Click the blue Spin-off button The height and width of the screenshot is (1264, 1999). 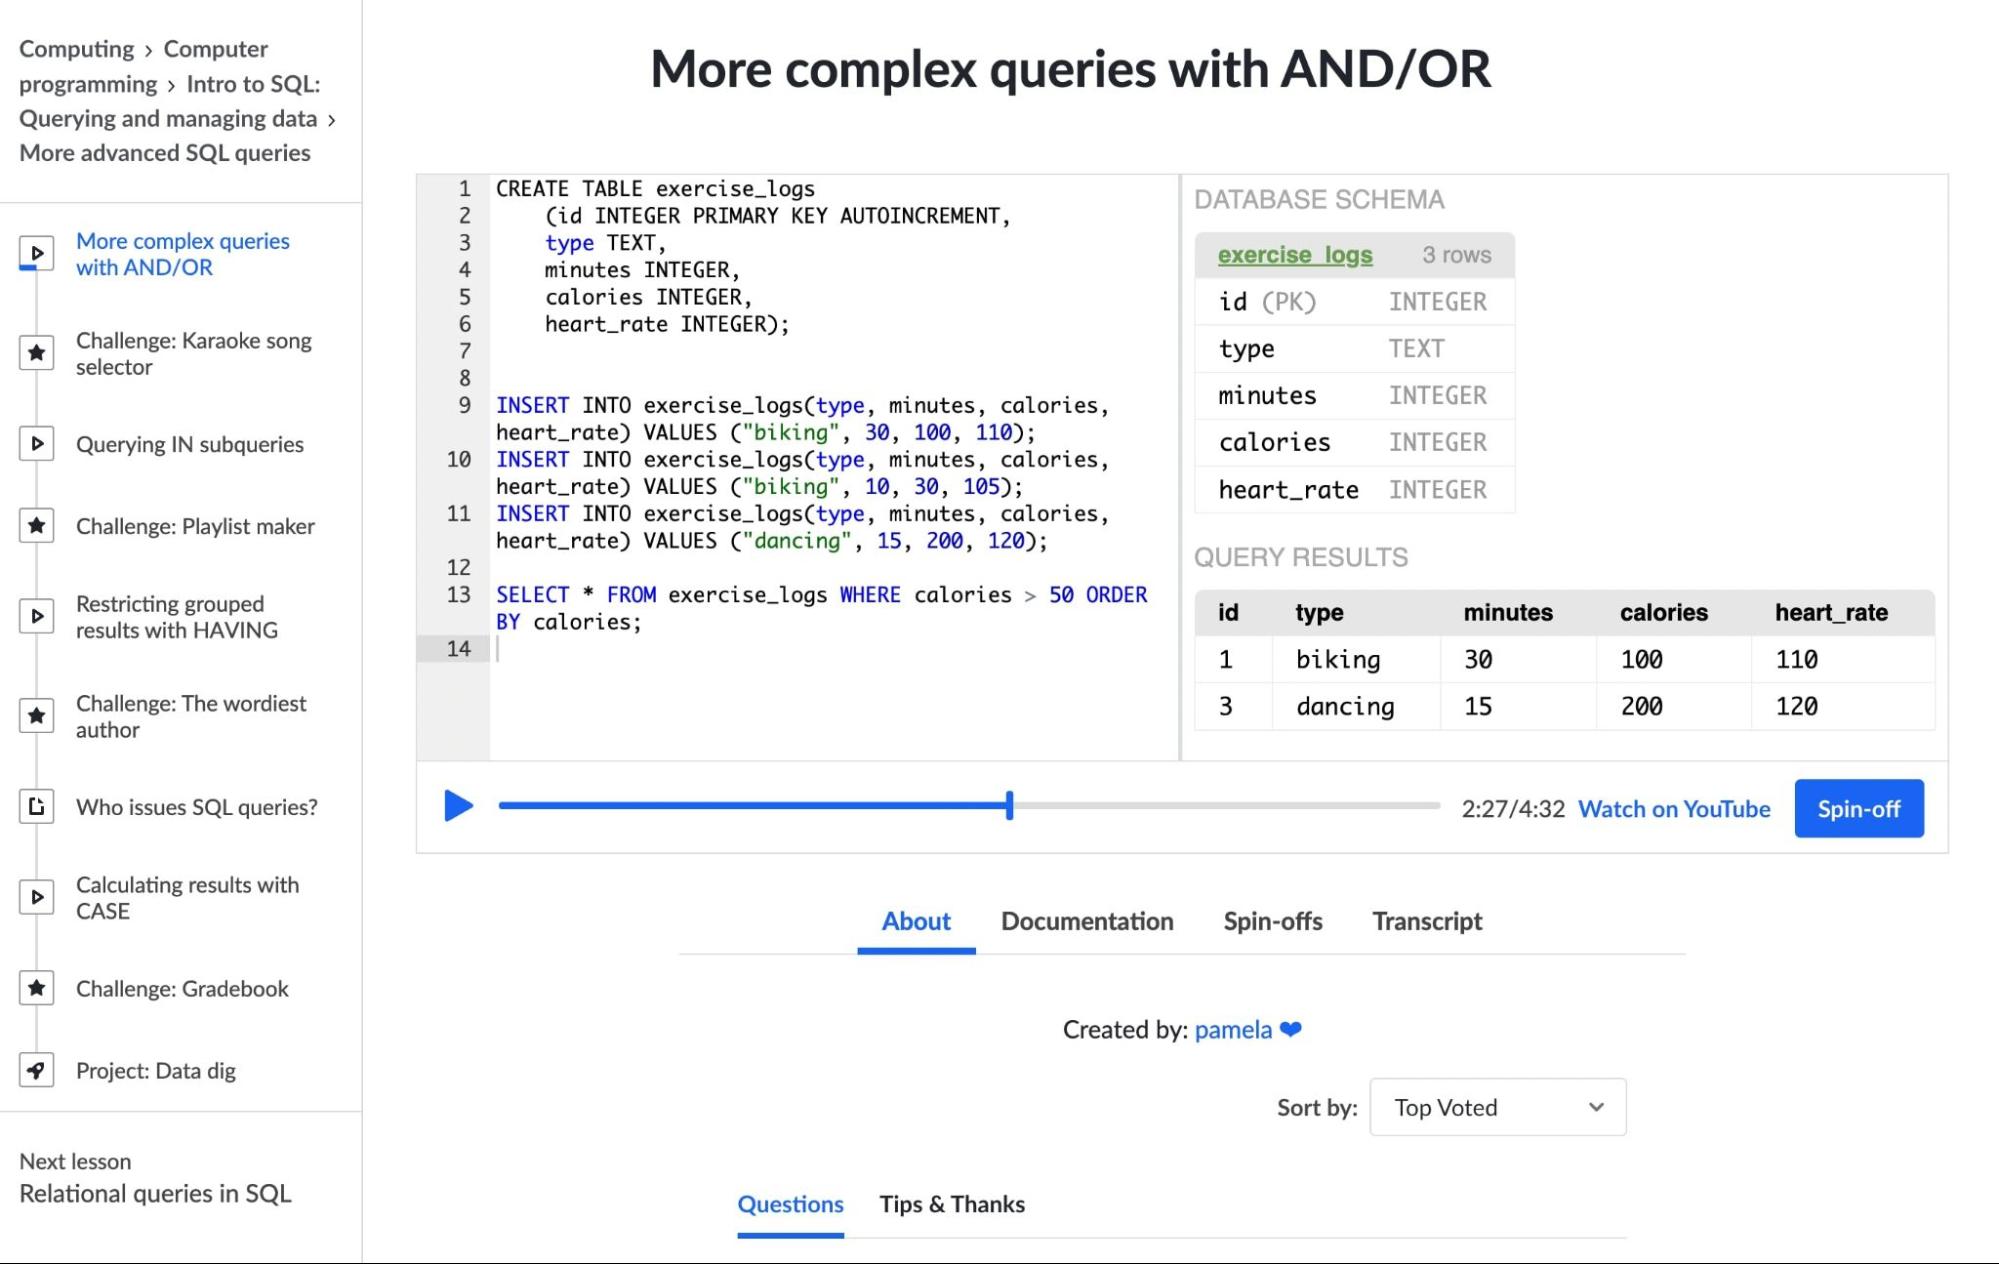pos(1858,808)
